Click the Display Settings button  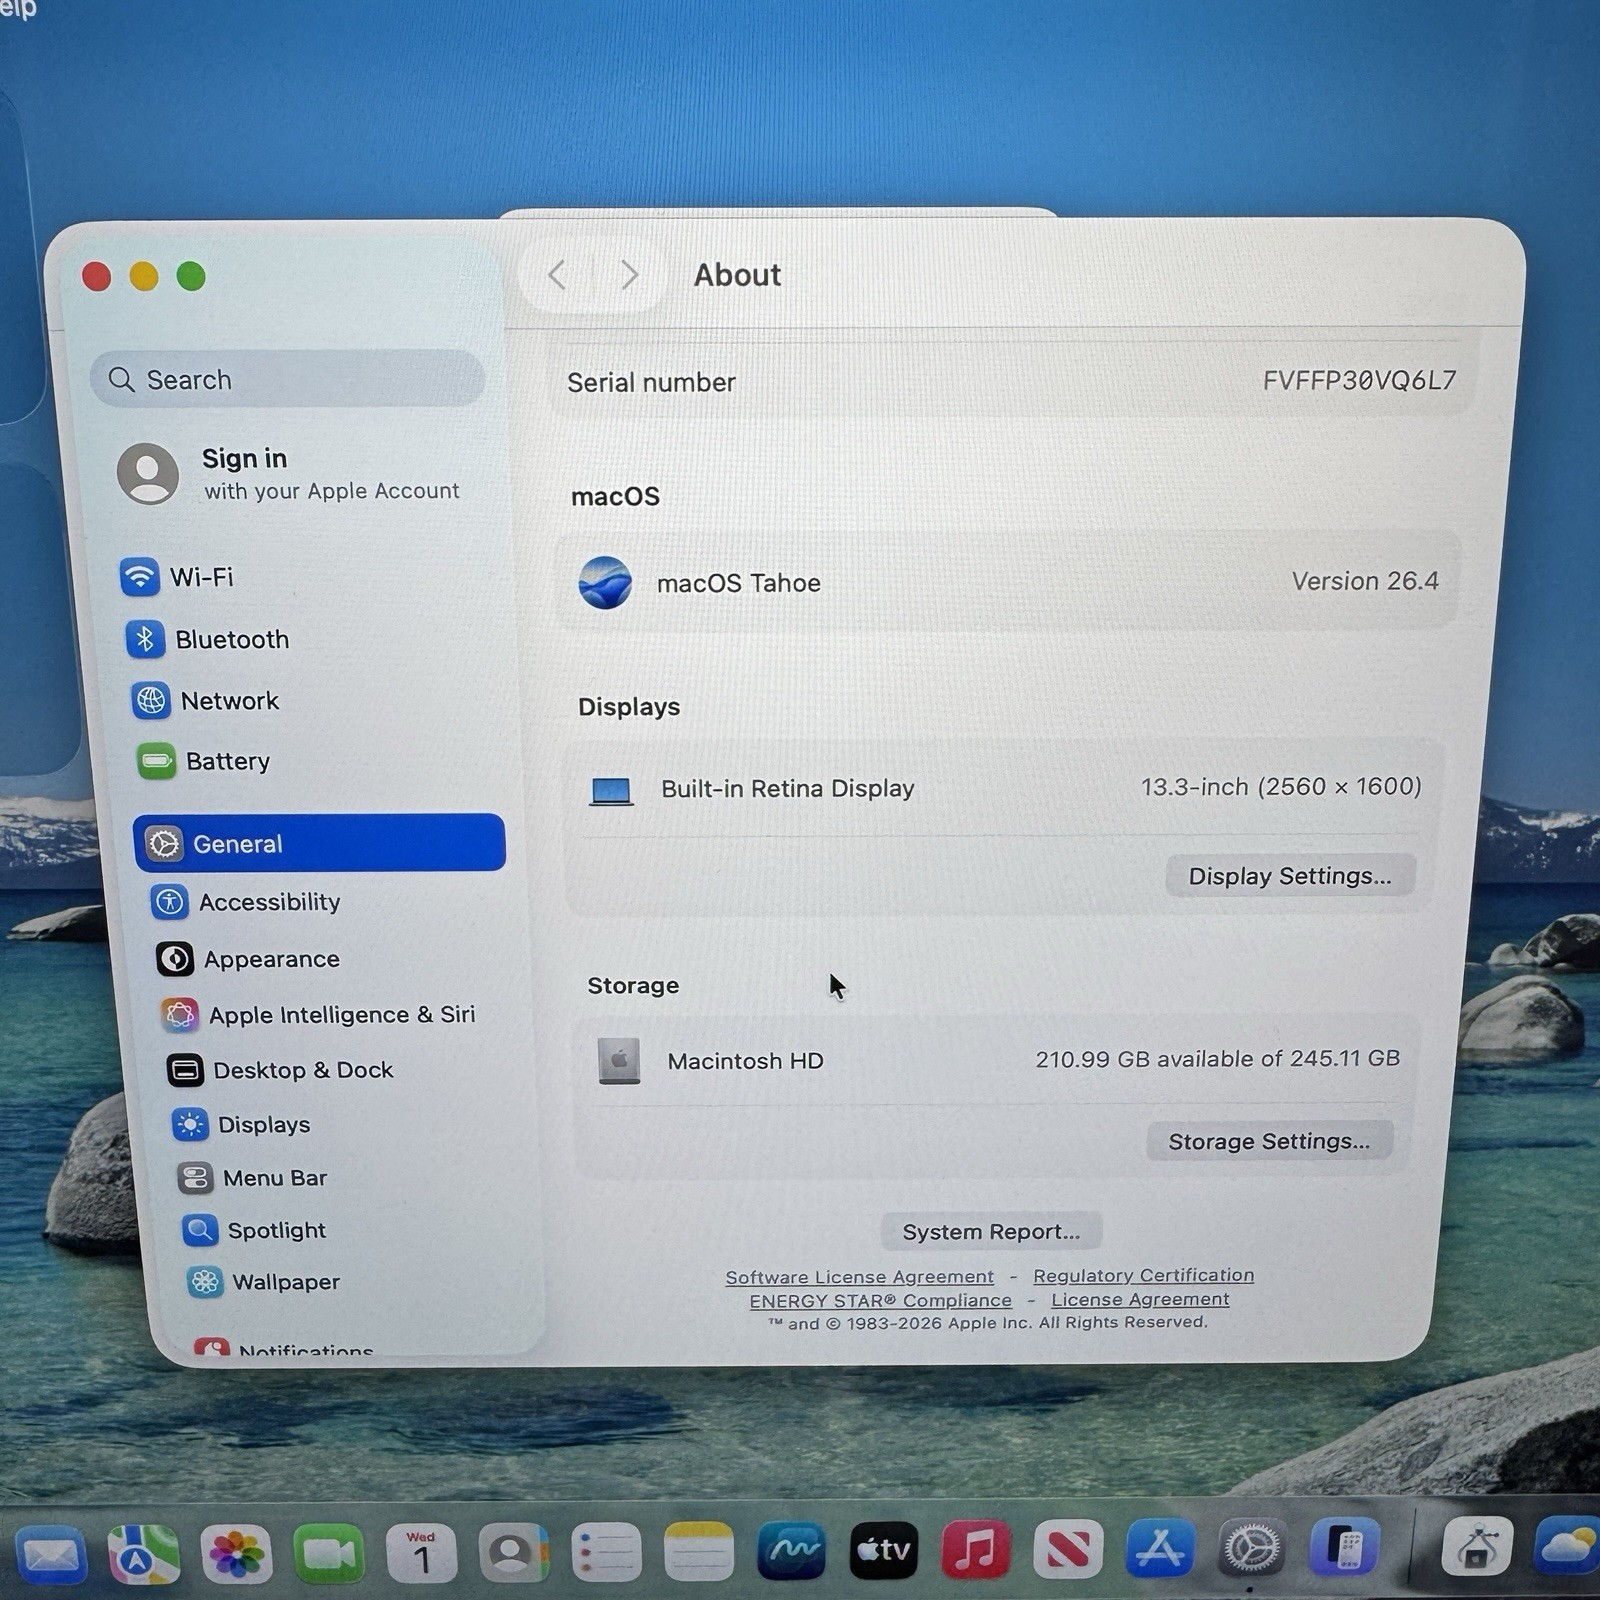pos(1289,876)
